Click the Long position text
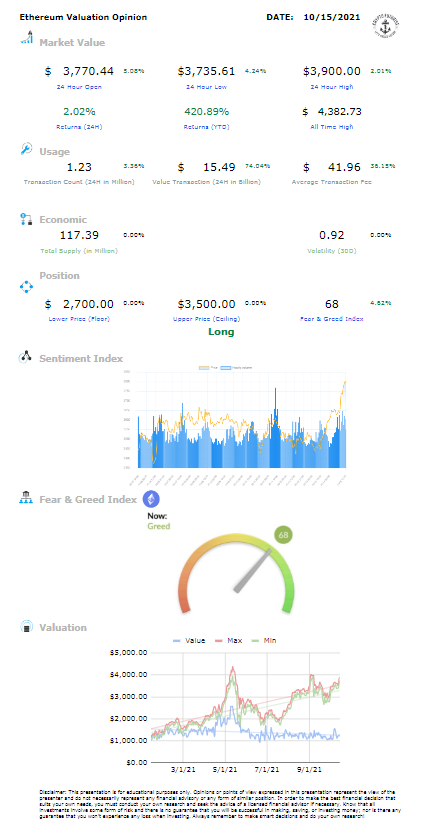The height and width of the screenshot is (834, 445). 221,332
